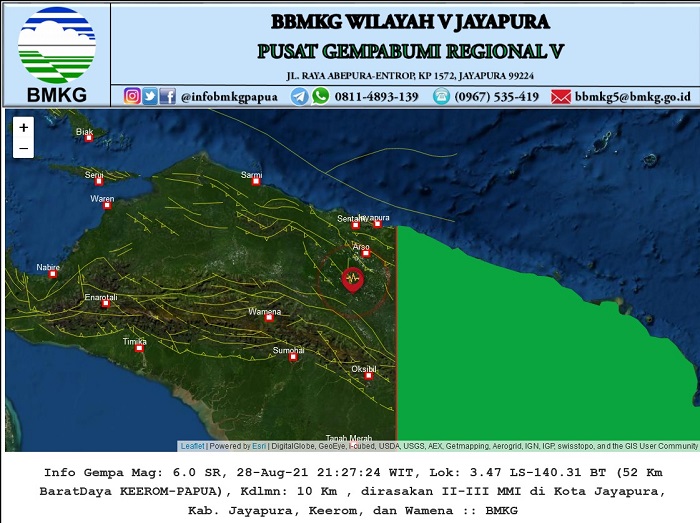Select the Jayapura city marker

pyautogui.click(x=378, y=224)
